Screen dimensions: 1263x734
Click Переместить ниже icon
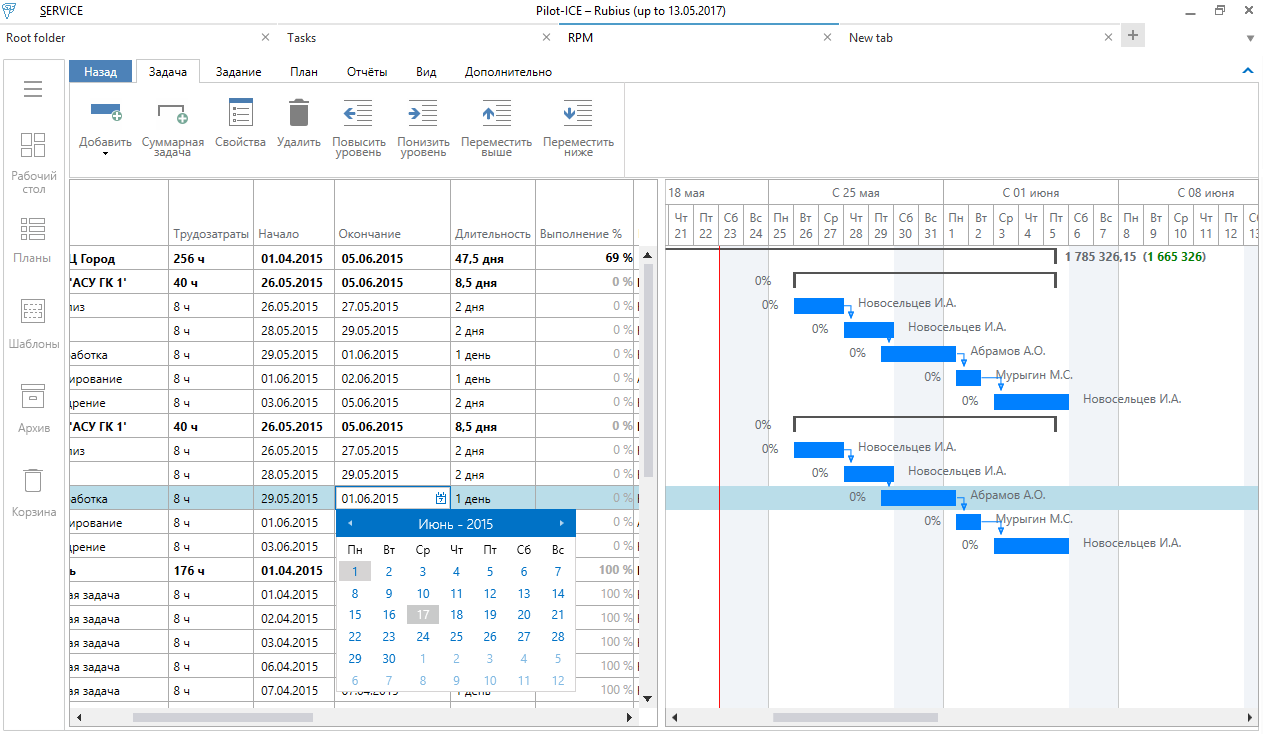pyautogui.click(x=578, y=112)
